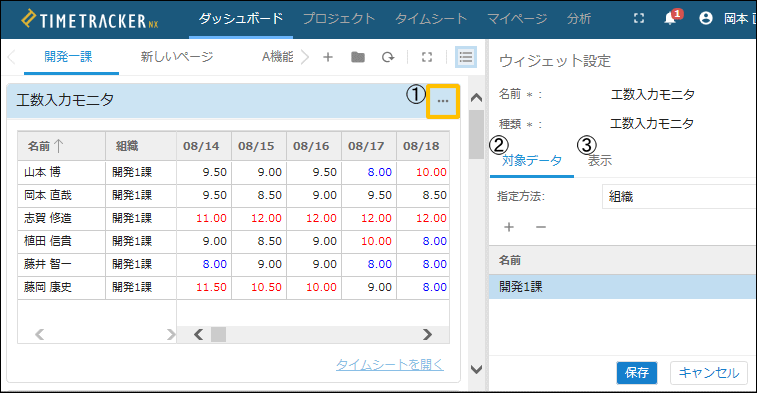Switch to 新しいページ dashboard tab

[177, 57]
